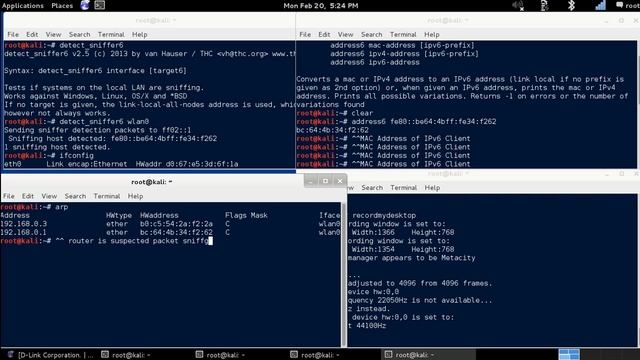Click MAC address bc:64:4b:34:f2:62 in arp table
The width and height of the screenshot is (640, 360).
(x=176, y=232)
